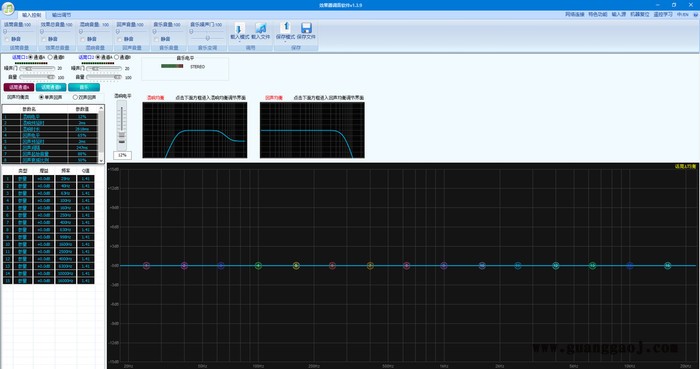Select EQ band 2 node on graph
Image resolution: width=700 pixels, height=369 pixels.
tap(184, 265)
